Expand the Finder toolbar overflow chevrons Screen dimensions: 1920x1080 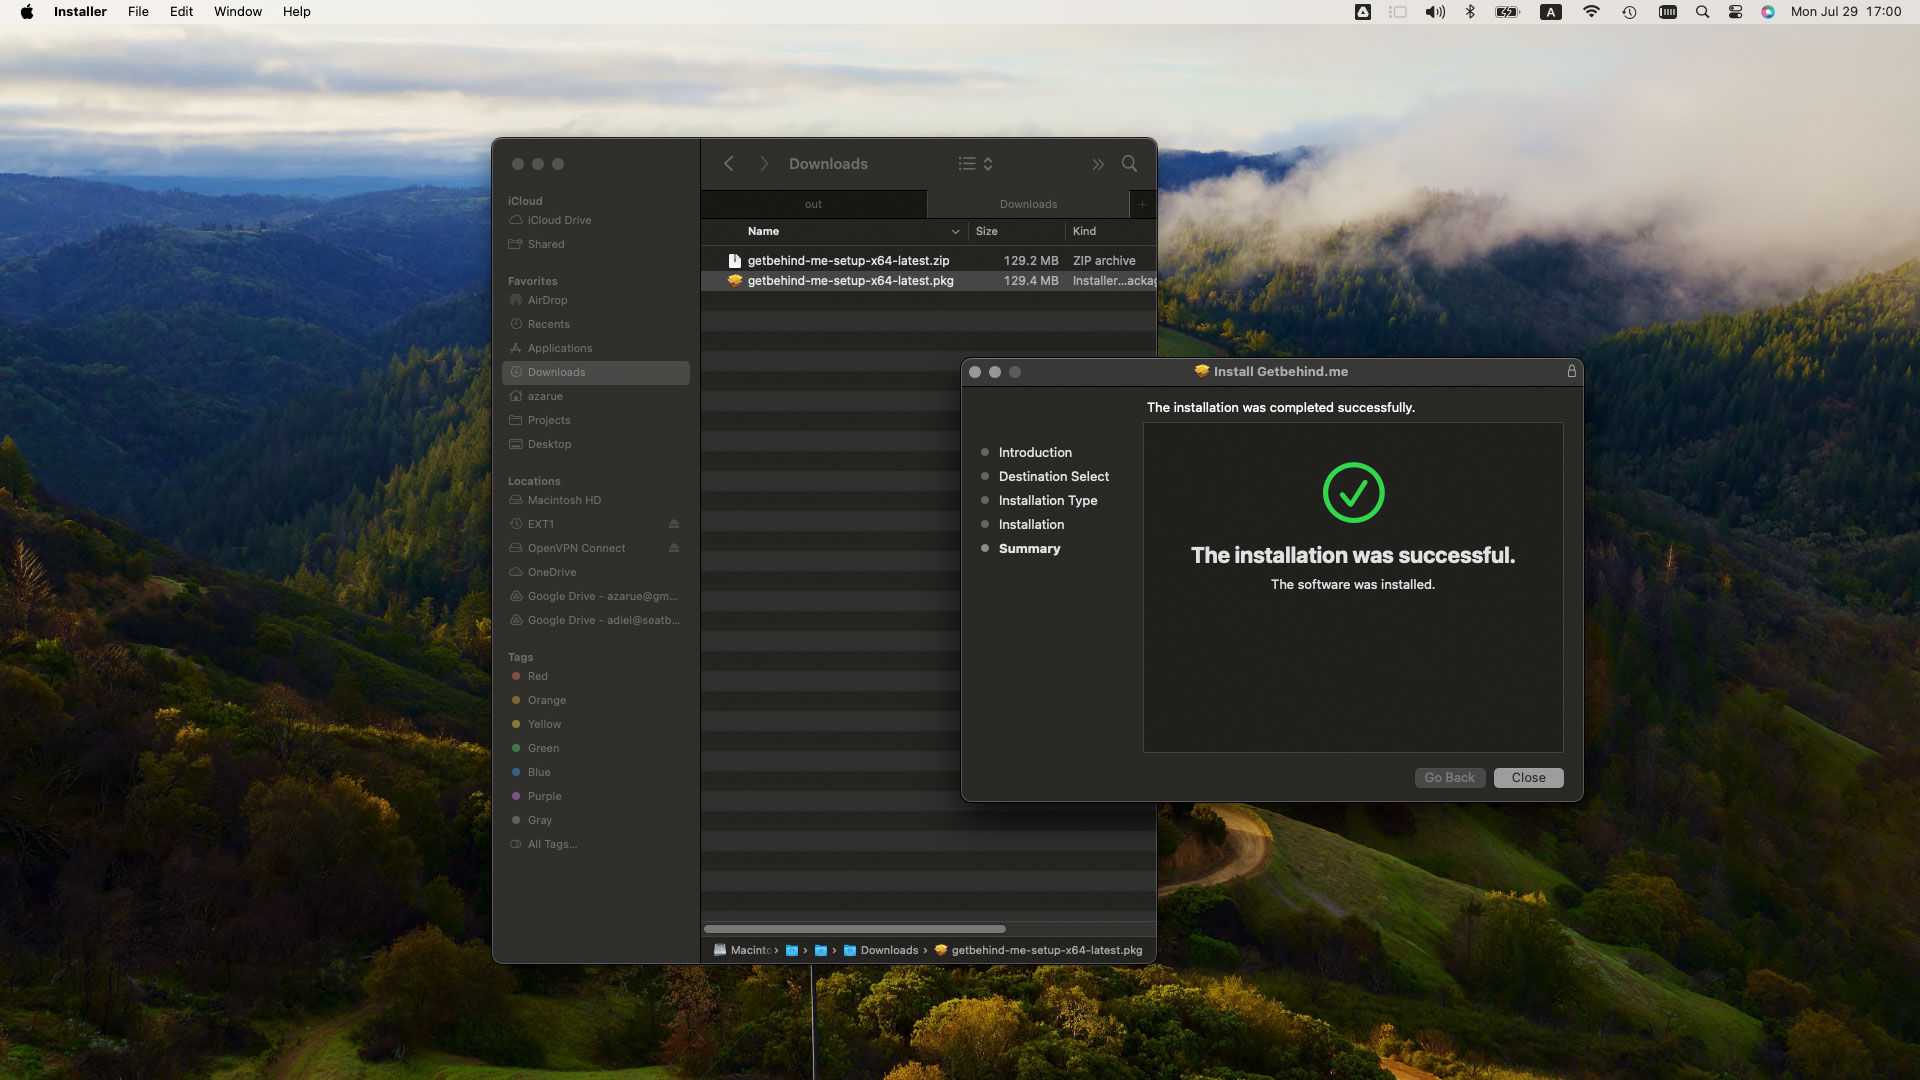1098,164
